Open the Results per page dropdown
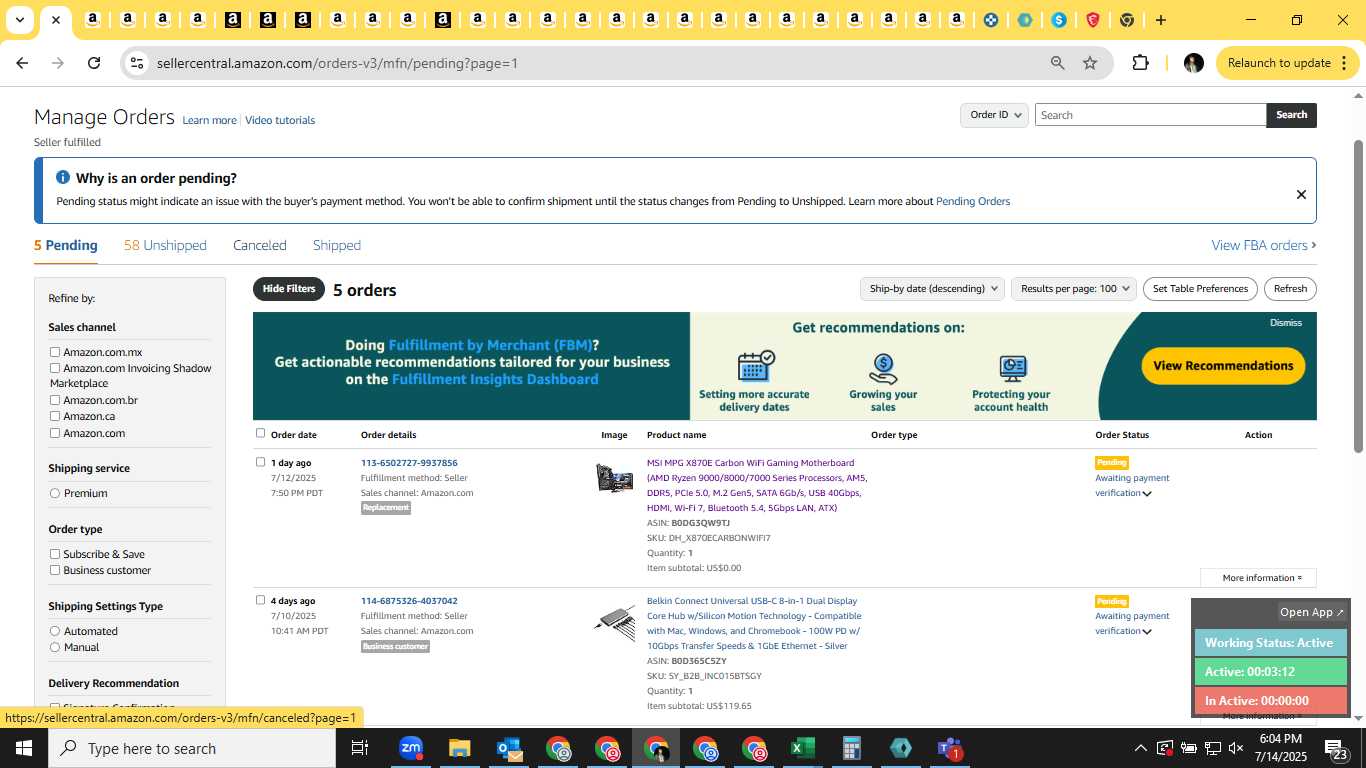Image resolution: width=1366 pixels, height=768 pixels. [x=1074, y=289]
